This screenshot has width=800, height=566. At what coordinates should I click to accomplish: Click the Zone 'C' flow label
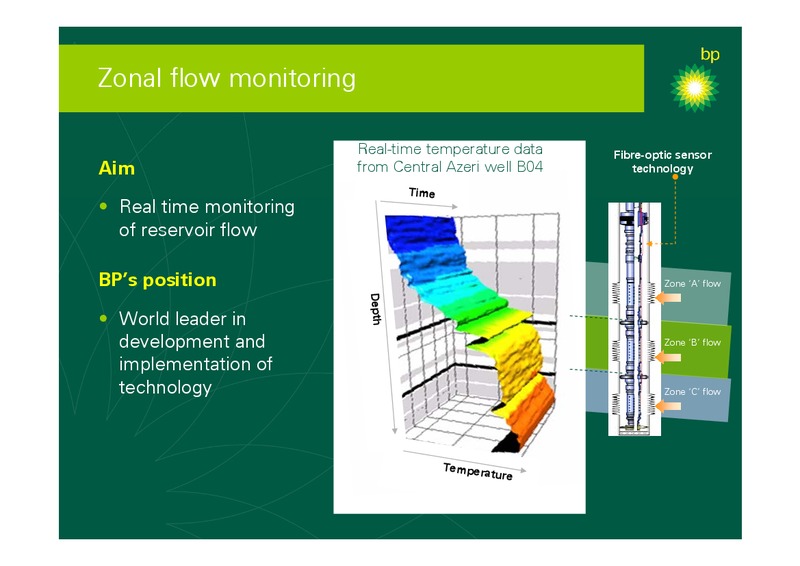692,392
